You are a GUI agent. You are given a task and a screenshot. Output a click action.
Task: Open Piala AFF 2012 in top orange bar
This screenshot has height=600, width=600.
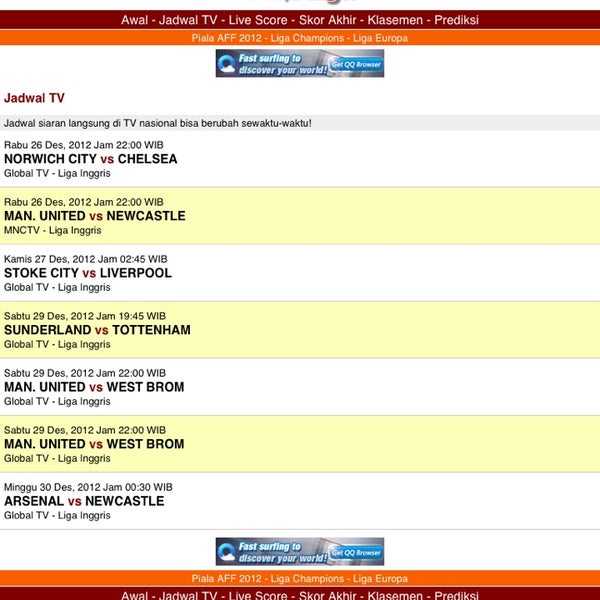[x=224, y=38]
